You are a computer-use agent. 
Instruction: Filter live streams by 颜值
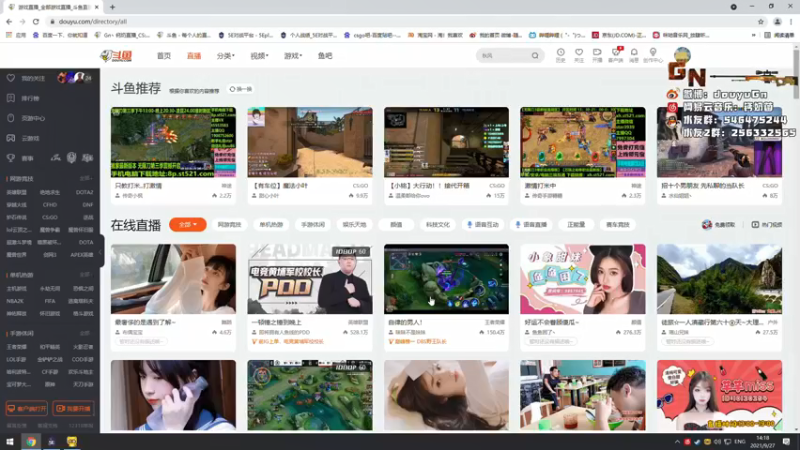(396, 224)
